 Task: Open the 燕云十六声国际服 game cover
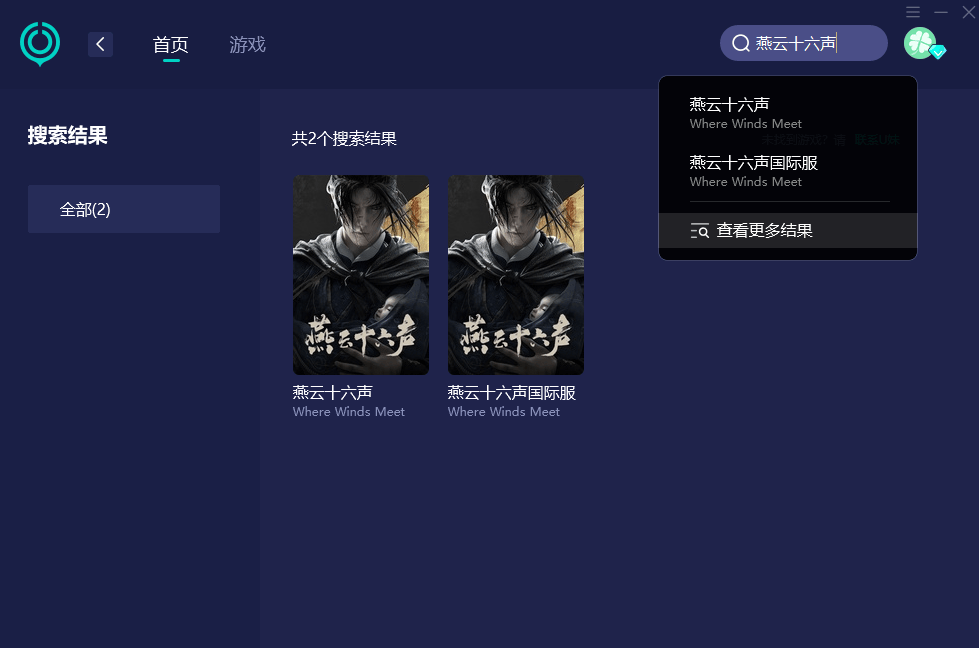[x=516, y=275]
